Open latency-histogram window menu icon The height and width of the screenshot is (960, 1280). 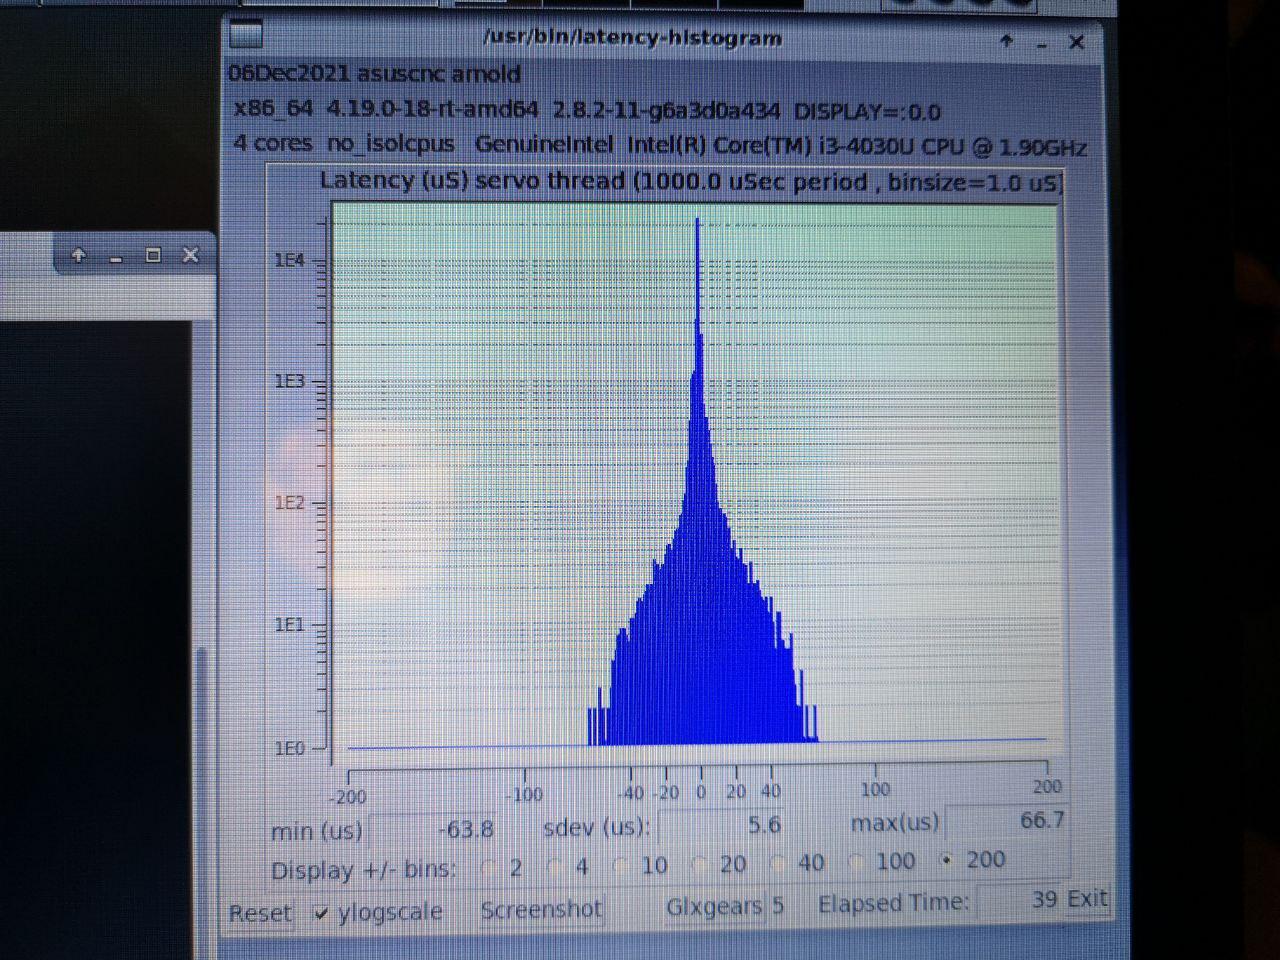click(x=246, y=36)
